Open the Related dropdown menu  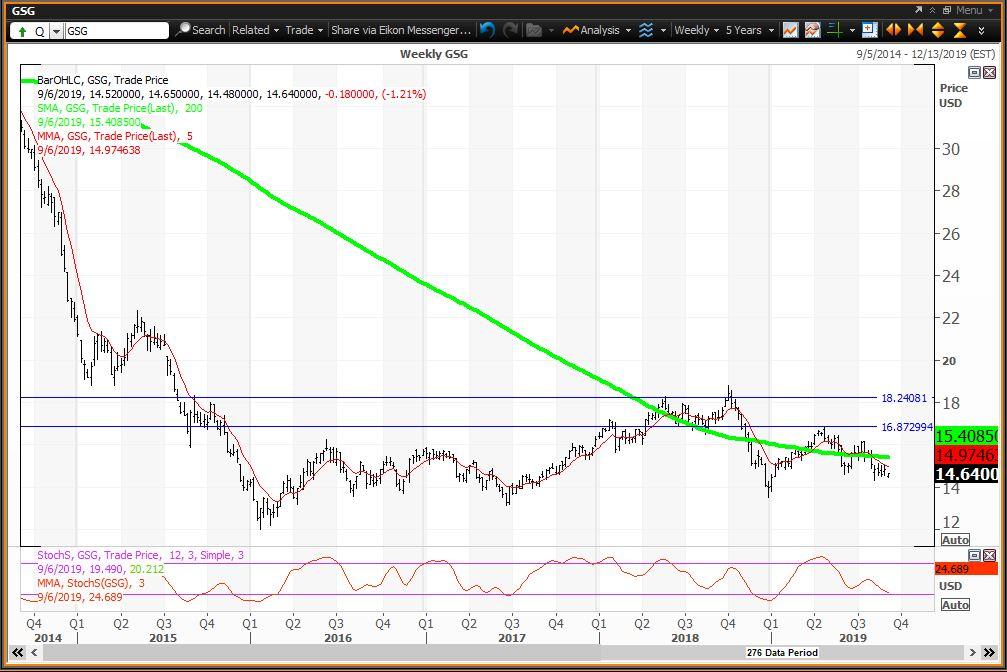tap(255, 30)
